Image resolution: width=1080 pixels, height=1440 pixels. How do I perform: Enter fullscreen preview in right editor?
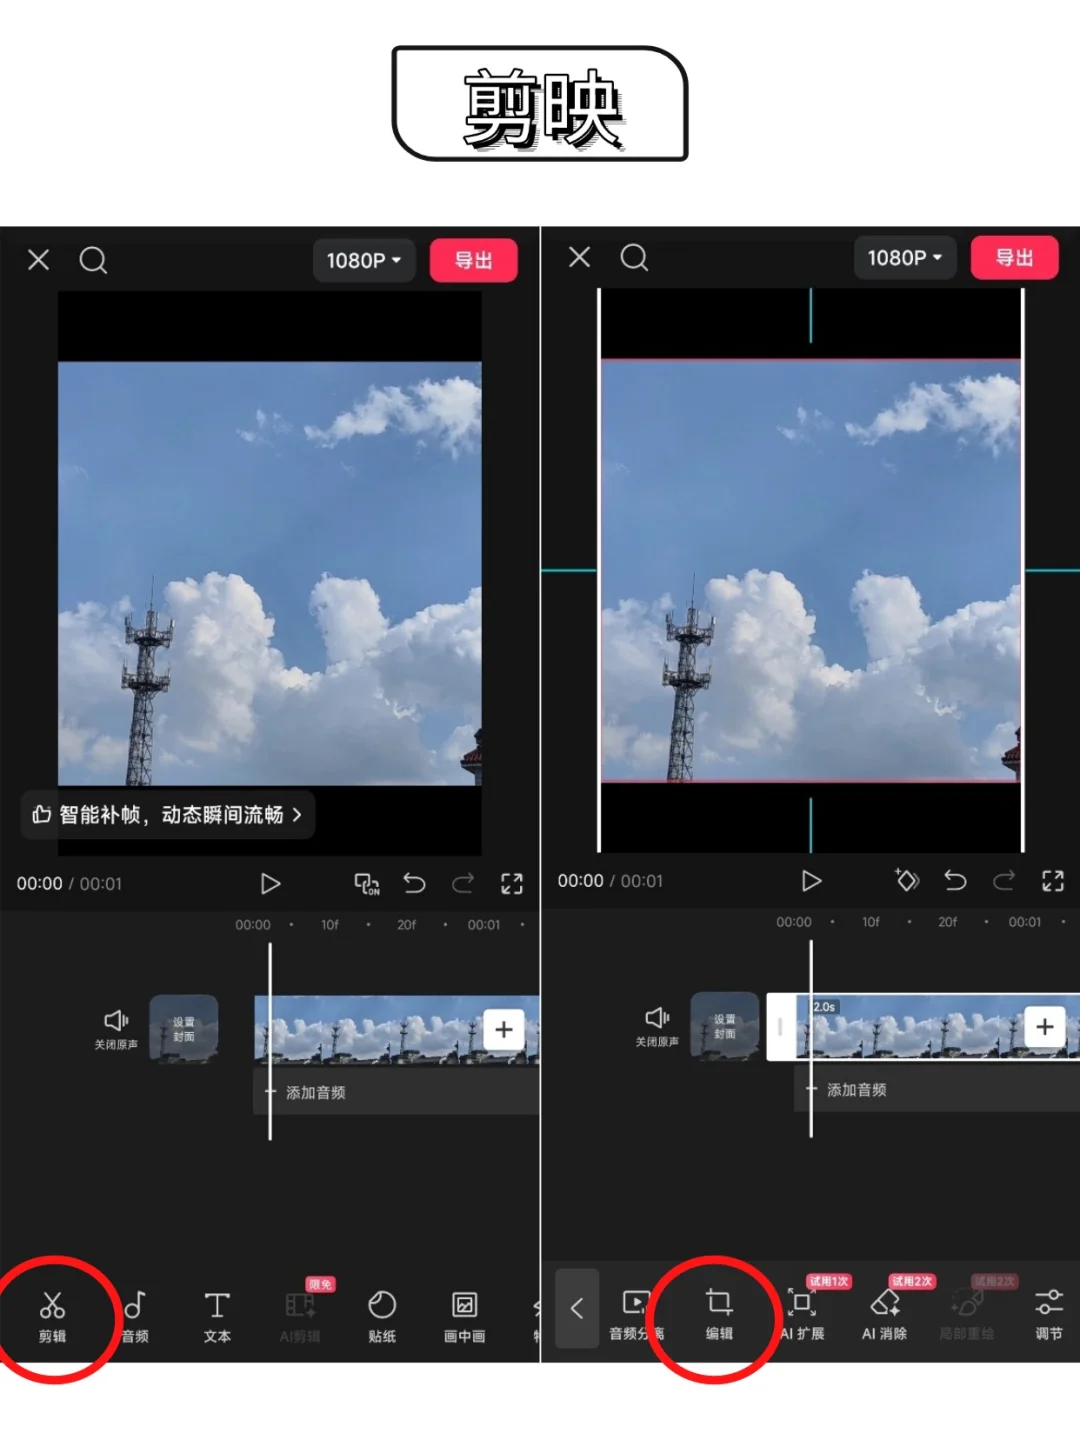pos(1053,880)
